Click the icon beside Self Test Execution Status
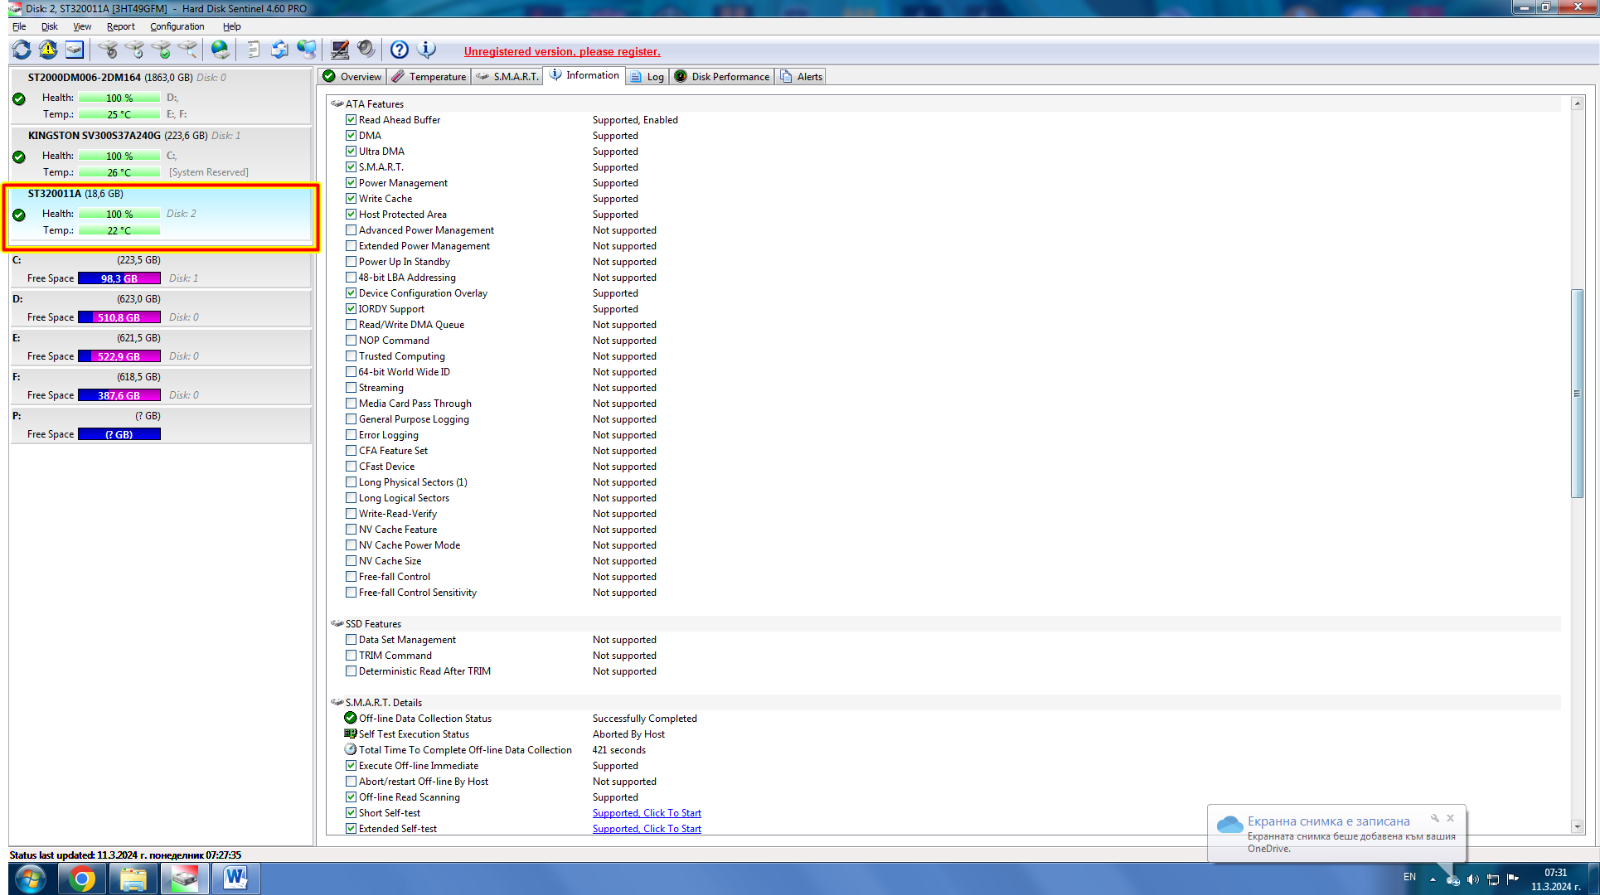The height and width of the screenshot is (895, 1600). pyautogui.click(x=351, y=734)
